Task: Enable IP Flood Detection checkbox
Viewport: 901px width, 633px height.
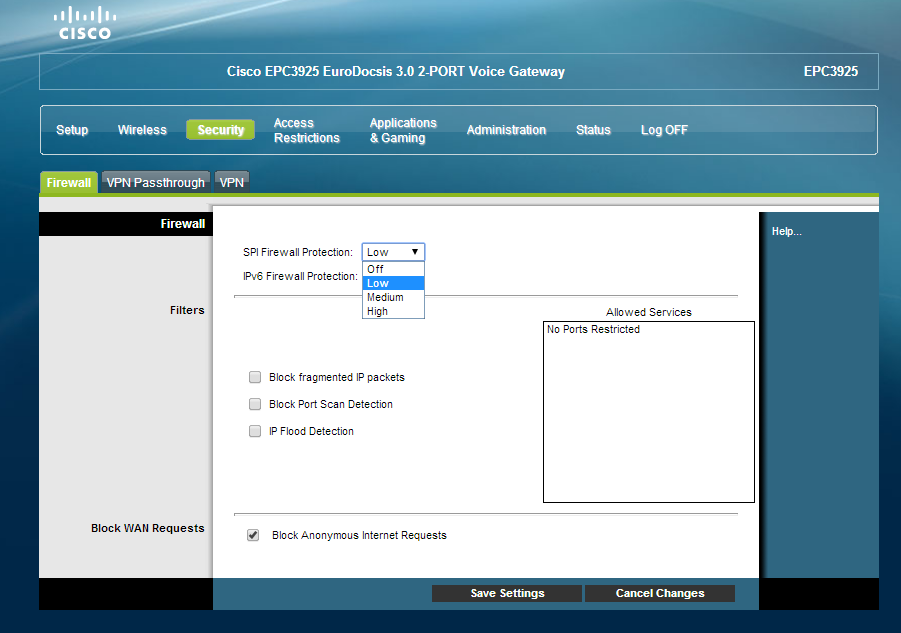Action: (255, 431)
